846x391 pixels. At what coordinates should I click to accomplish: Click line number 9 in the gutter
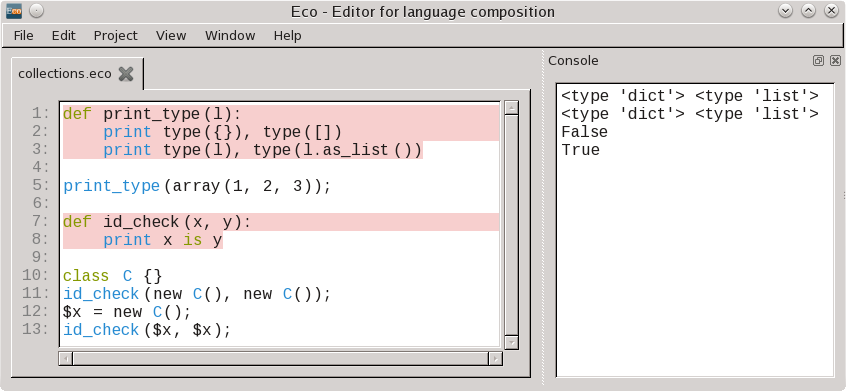[x=40, y=257]
